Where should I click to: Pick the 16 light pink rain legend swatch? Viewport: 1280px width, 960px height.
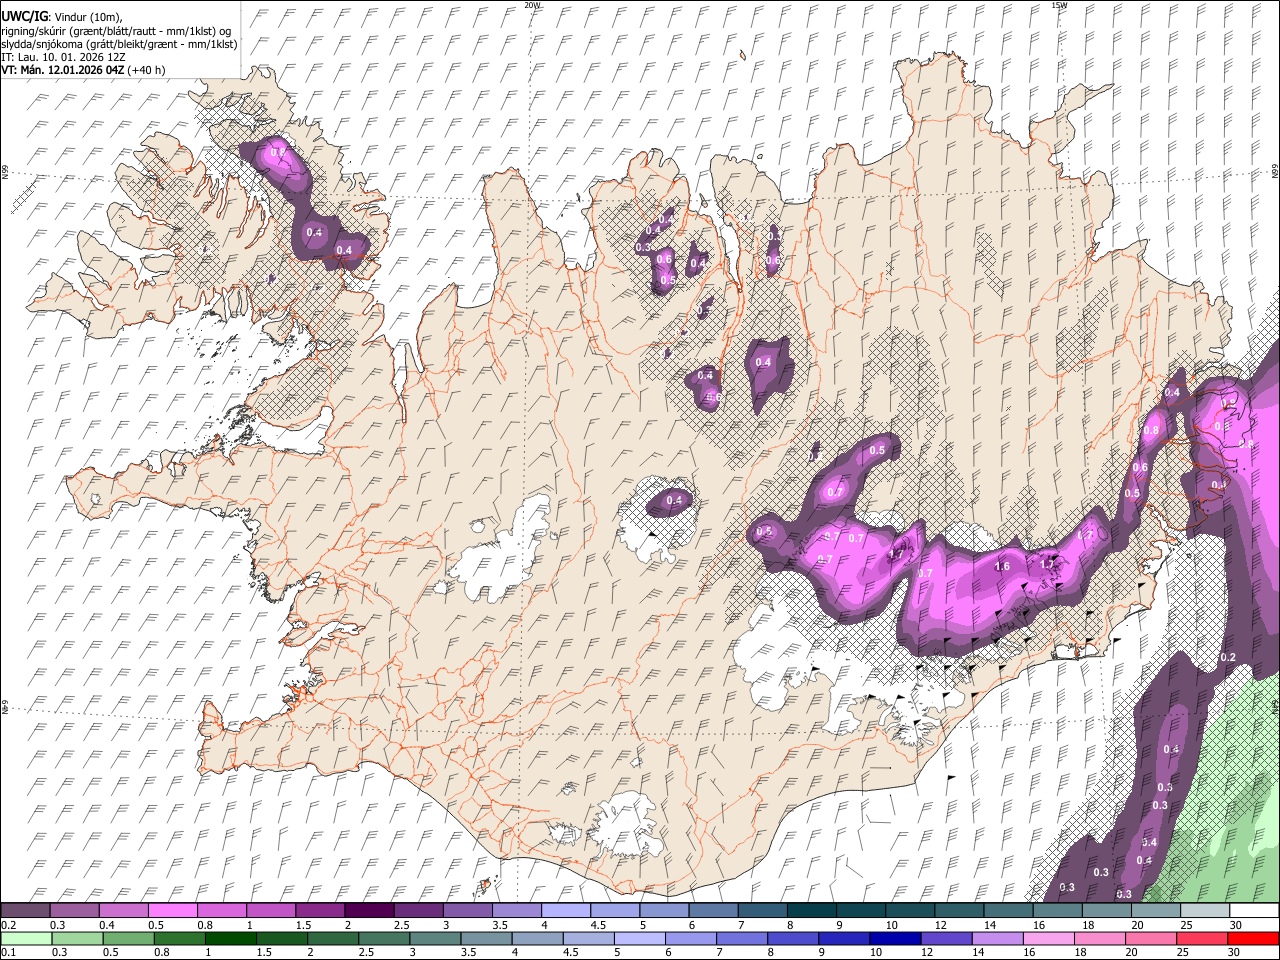pyautogui.click(x=1047, y=938)
